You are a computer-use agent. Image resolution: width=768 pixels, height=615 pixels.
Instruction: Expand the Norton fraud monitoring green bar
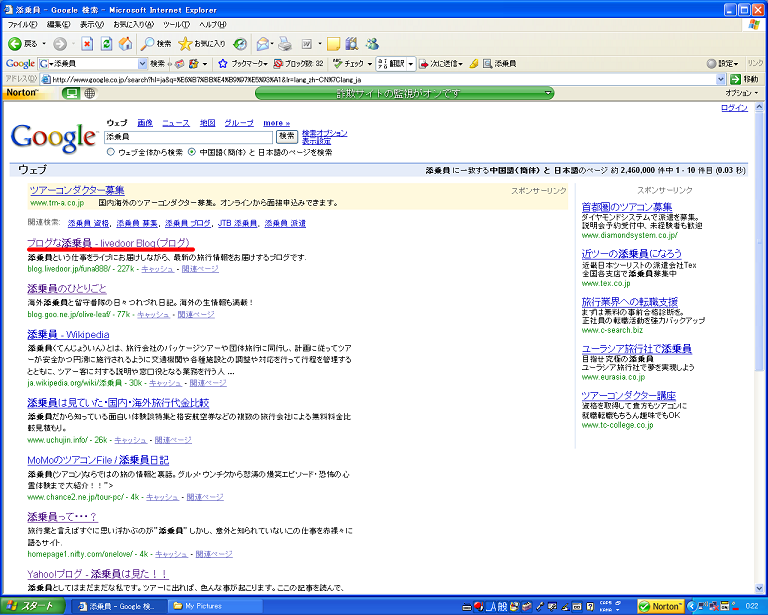click(x=549, y=93)
